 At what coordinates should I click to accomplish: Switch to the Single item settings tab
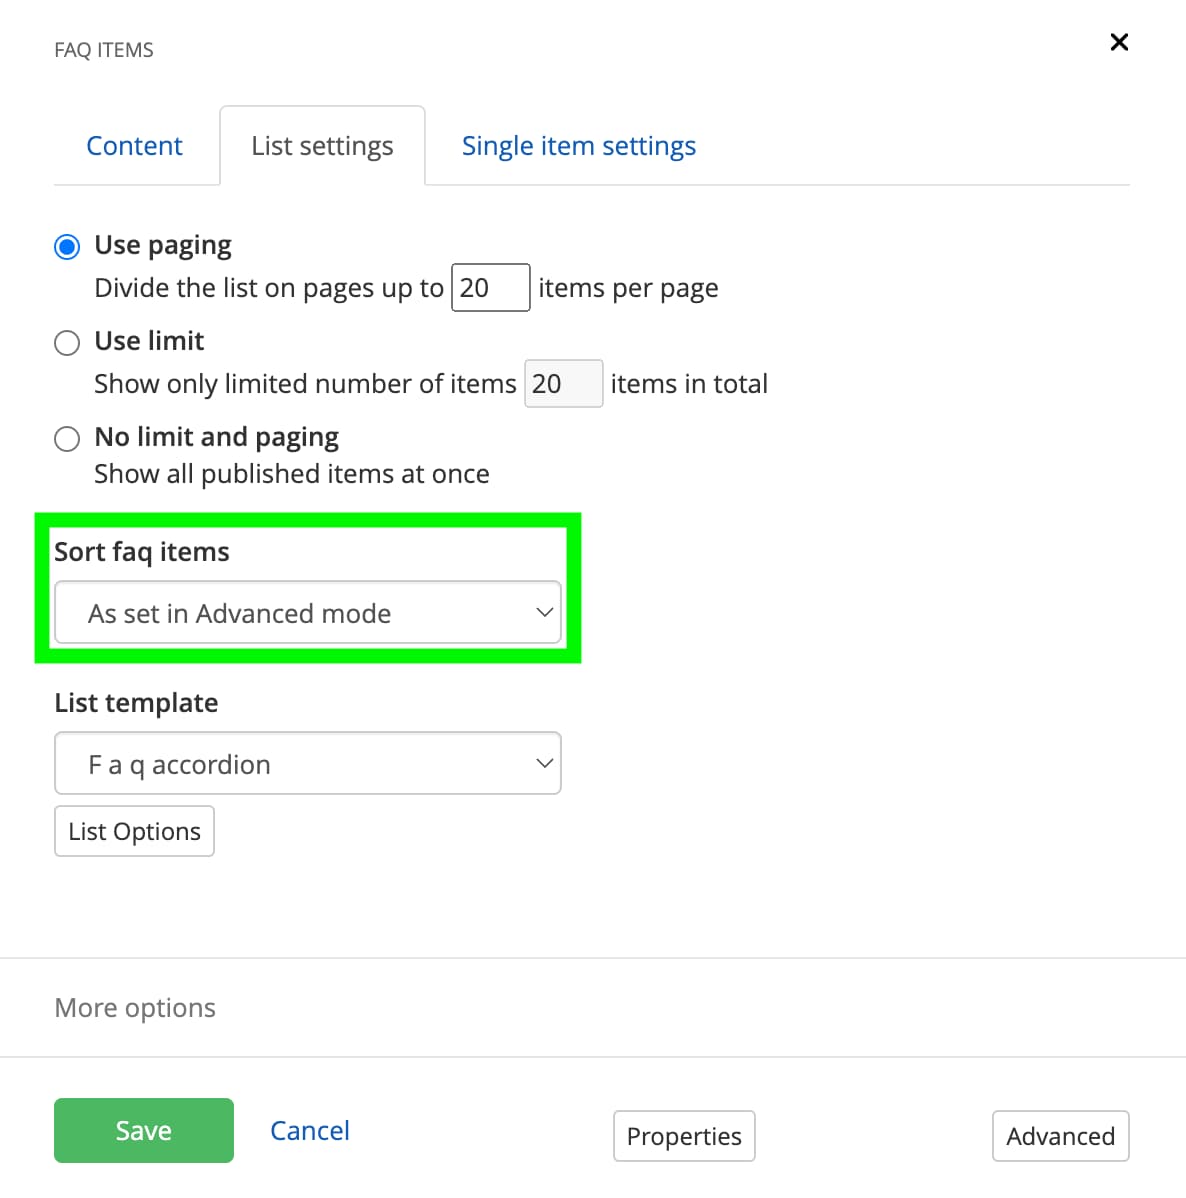click(x=578, y=145)
